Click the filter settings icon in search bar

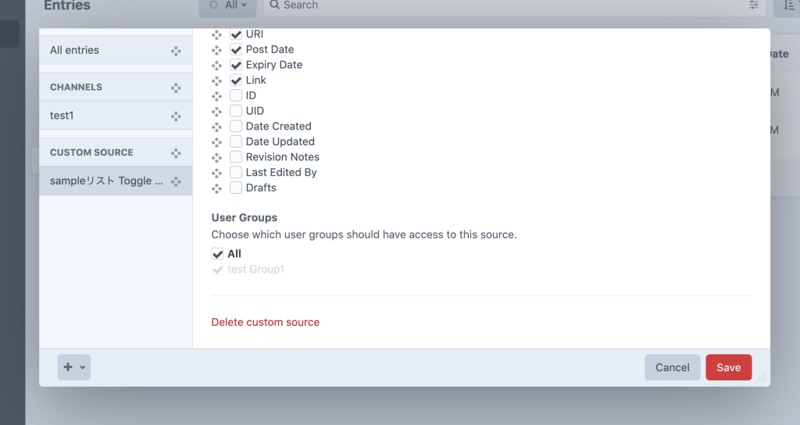(x=754, y=6)
